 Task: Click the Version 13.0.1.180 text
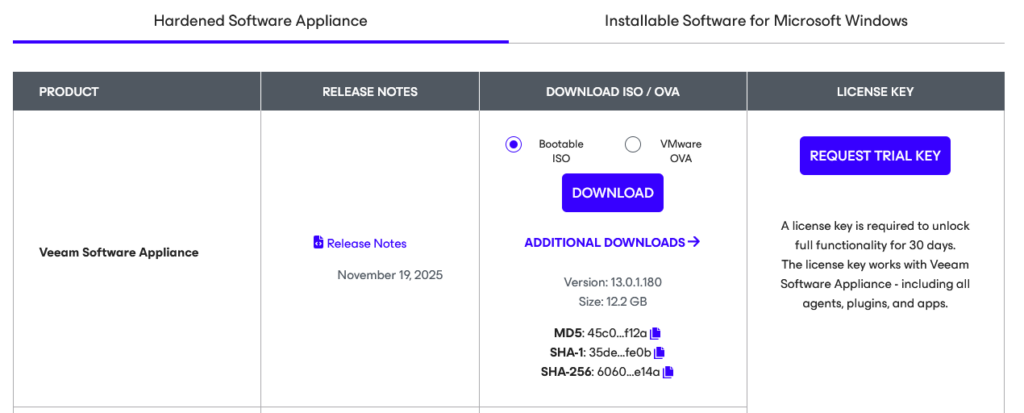coord(612,282)
